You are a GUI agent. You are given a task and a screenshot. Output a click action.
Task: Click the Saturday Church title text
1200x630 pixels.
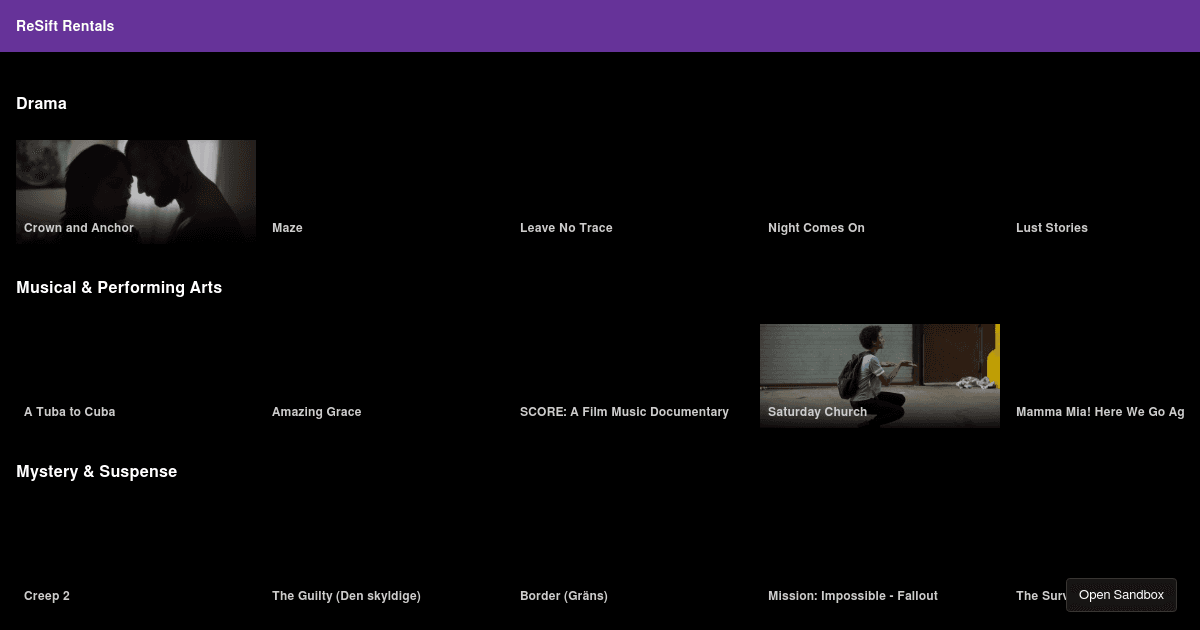pyautogui.click(x=817, y=411)
